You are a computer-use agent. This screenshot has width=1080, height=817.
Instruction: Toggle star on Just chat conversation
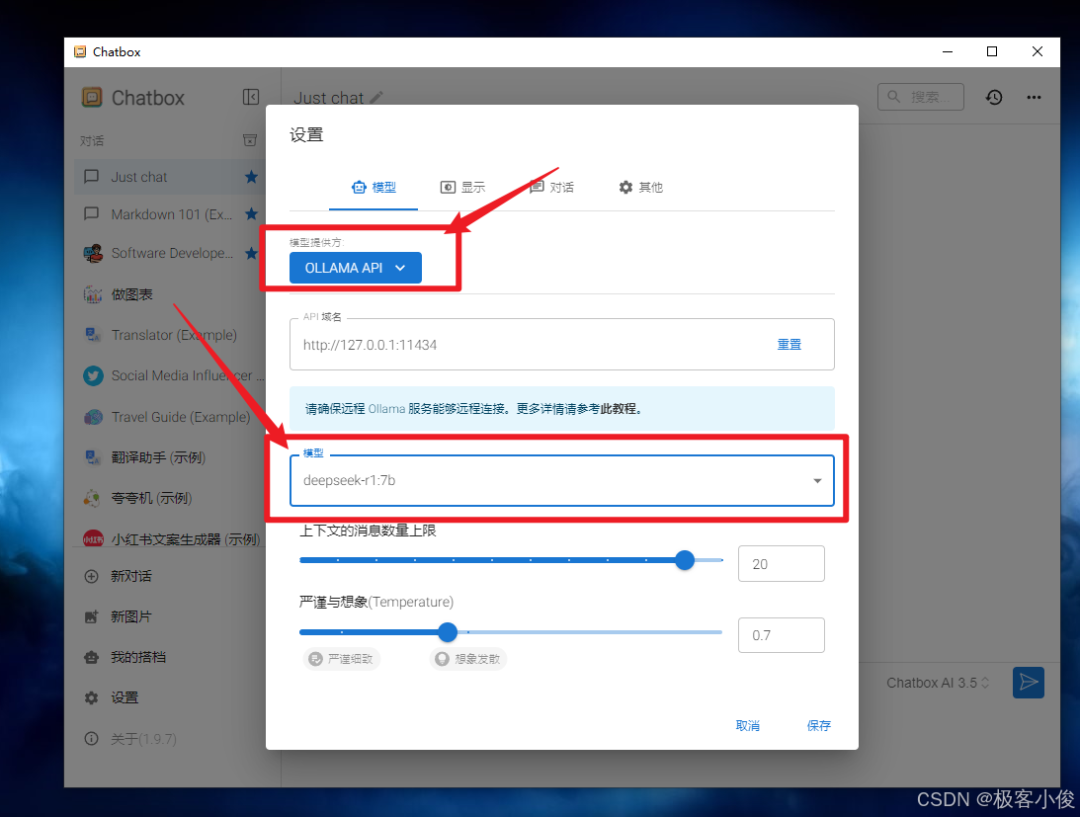(x=251, y=177)
